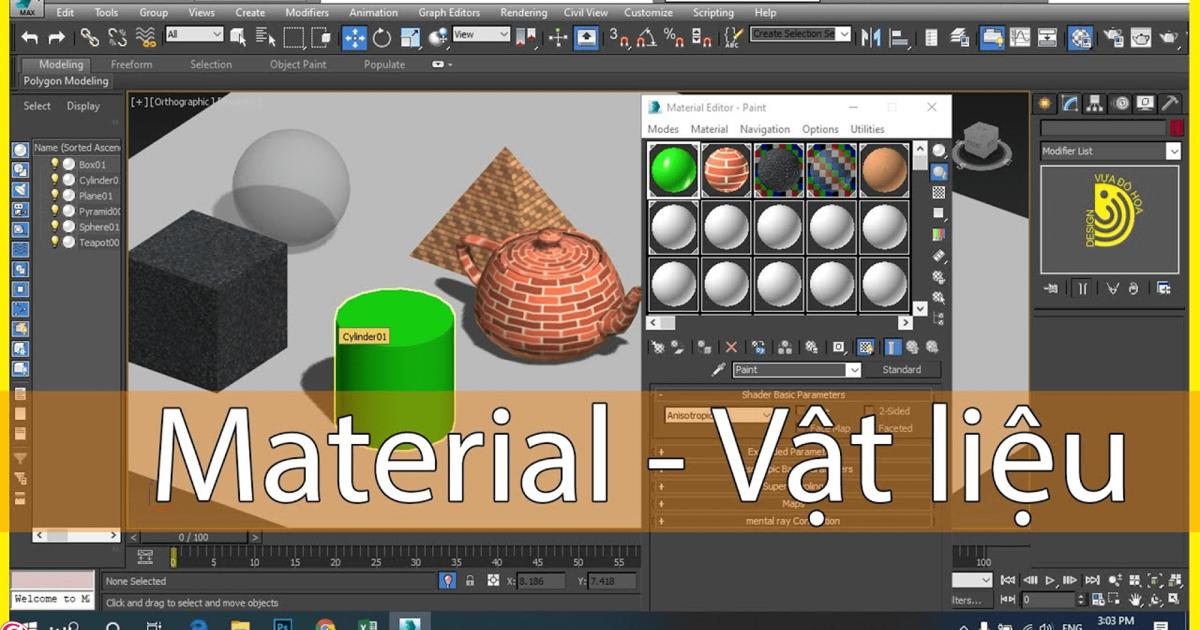
Task: Choose the Bind to Space Warp tool
Action: tap(146, 38)
